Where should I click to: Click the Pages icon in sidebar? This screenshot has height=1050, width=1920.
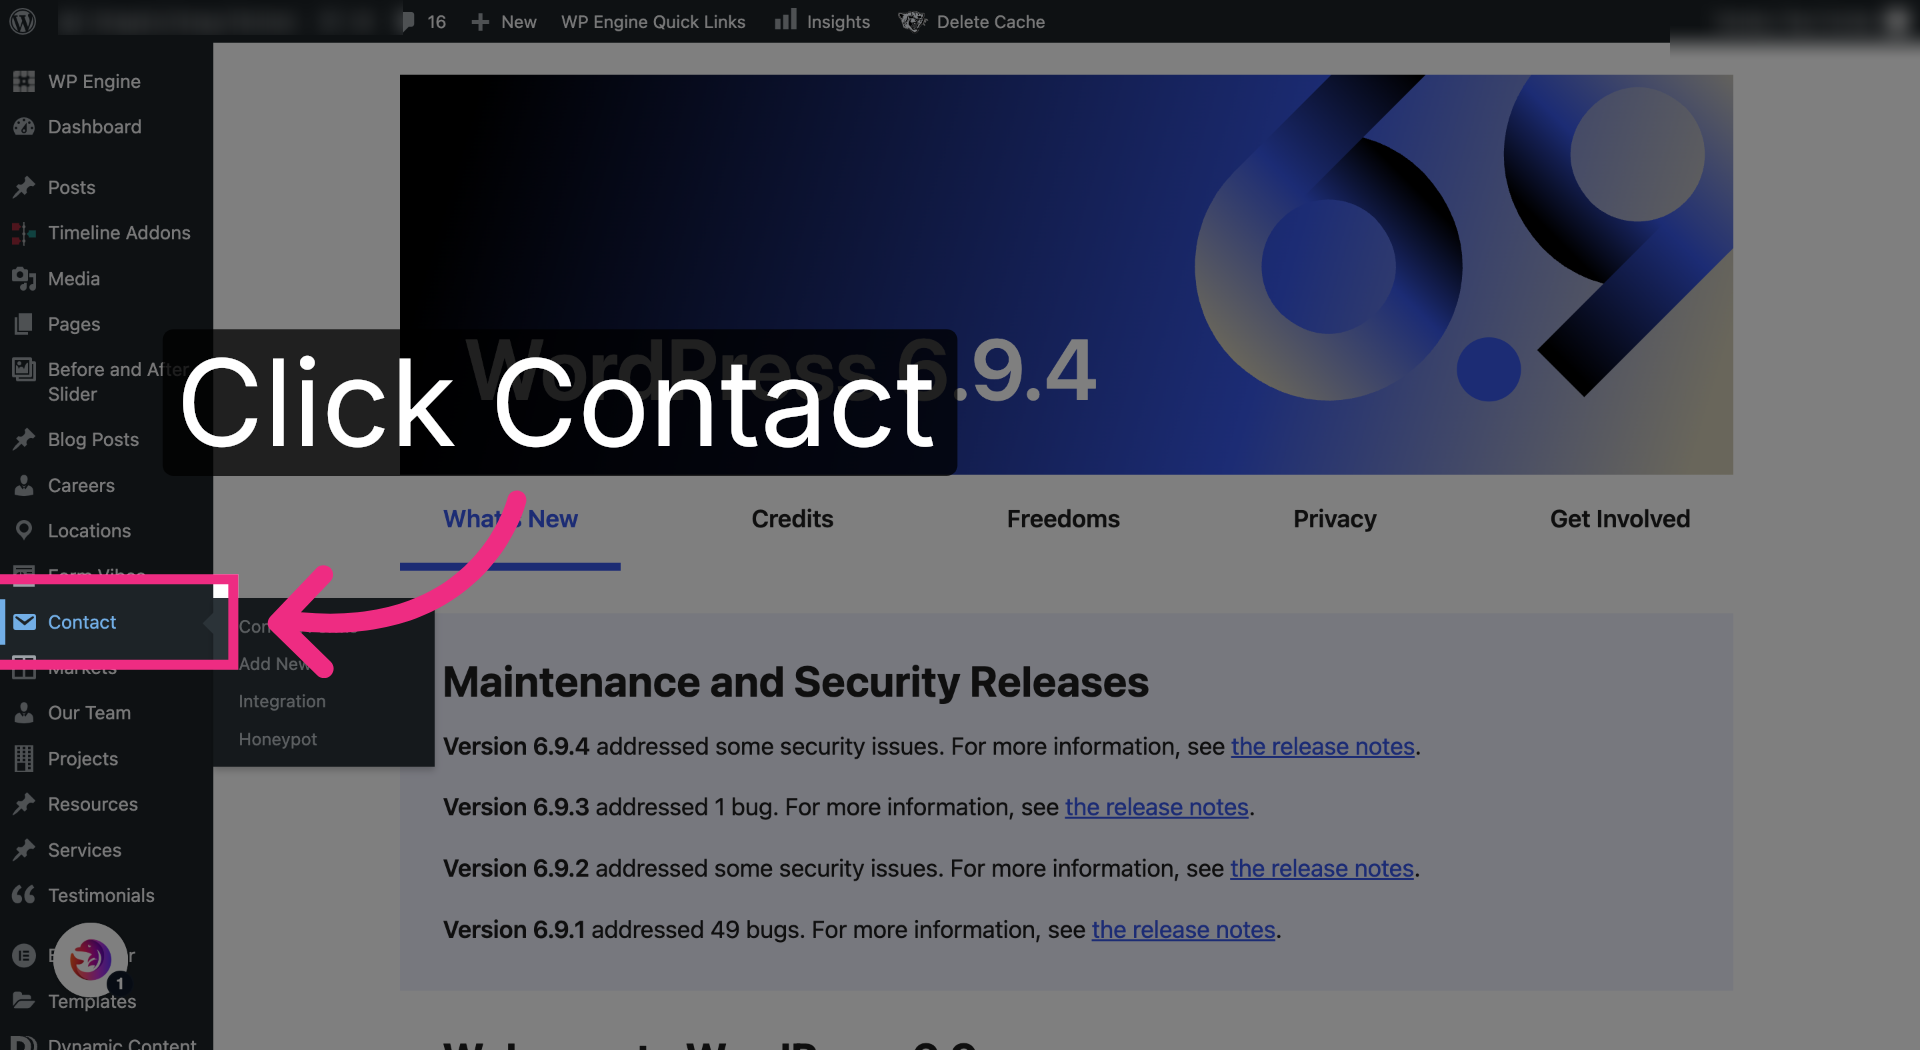24,324
